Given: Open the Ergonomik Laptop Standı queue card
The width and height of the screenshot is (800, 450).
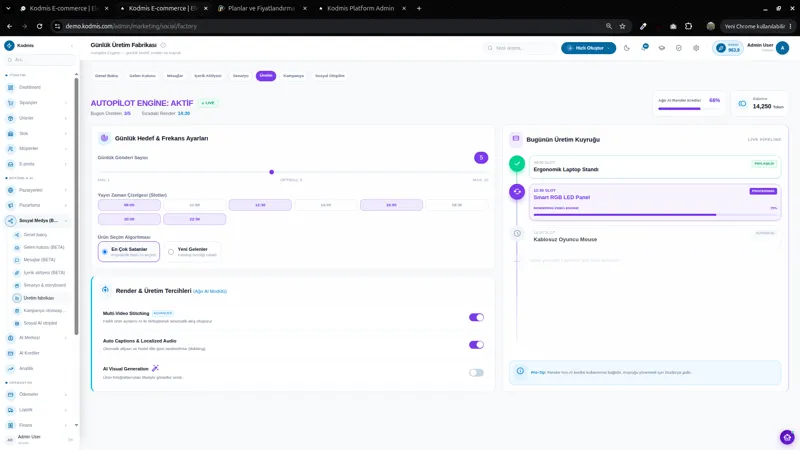Looking at the screenshot, I should pos(655,167).
